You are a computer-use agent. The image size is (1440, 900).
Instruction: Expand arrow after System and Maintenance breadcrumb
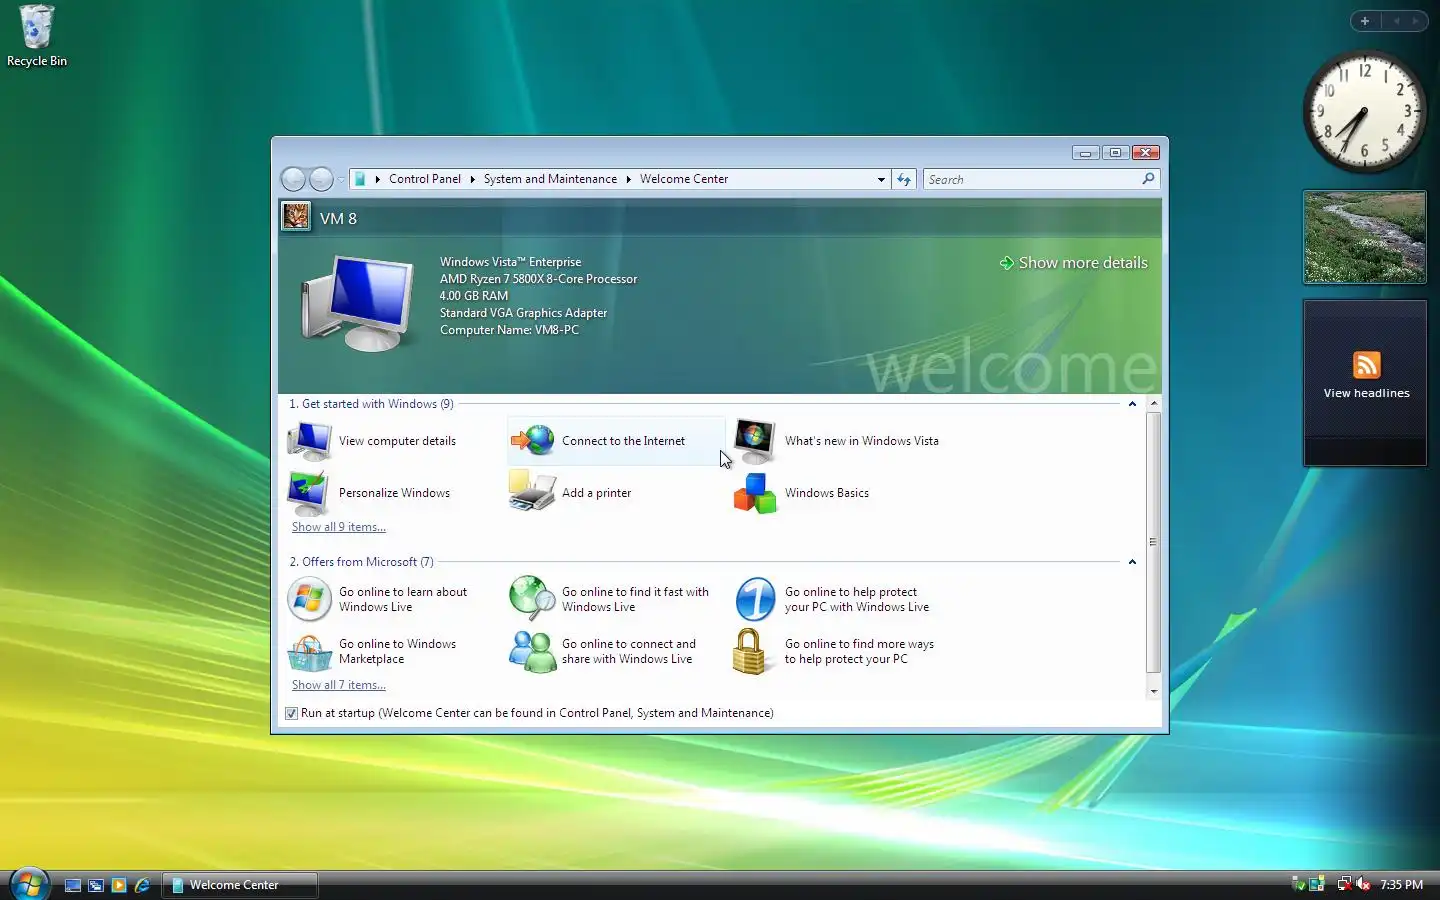point(628,179)
